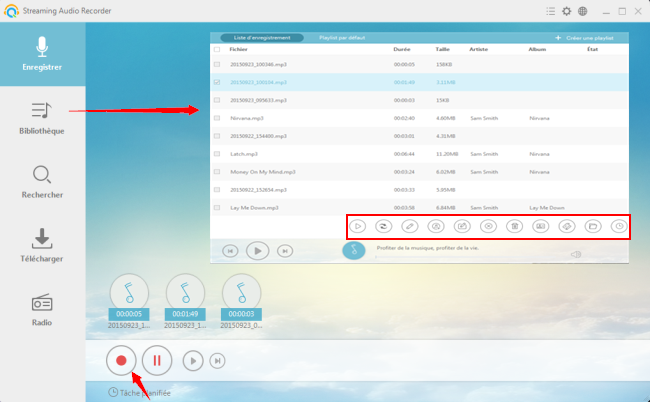Image resolution: width=650 pixels, height=402 pixels.
Task: Switch to Liste d'enregistrement tab
Action: pyautogui.click(x=262, y=38)
